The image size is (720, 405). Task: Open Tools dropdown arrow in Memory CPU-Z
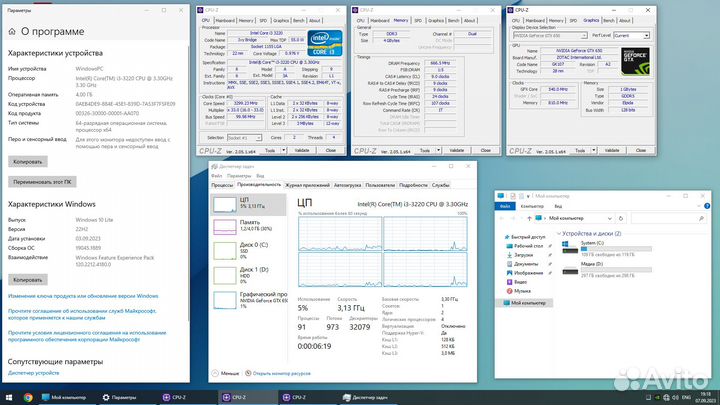tap(439, 150)
